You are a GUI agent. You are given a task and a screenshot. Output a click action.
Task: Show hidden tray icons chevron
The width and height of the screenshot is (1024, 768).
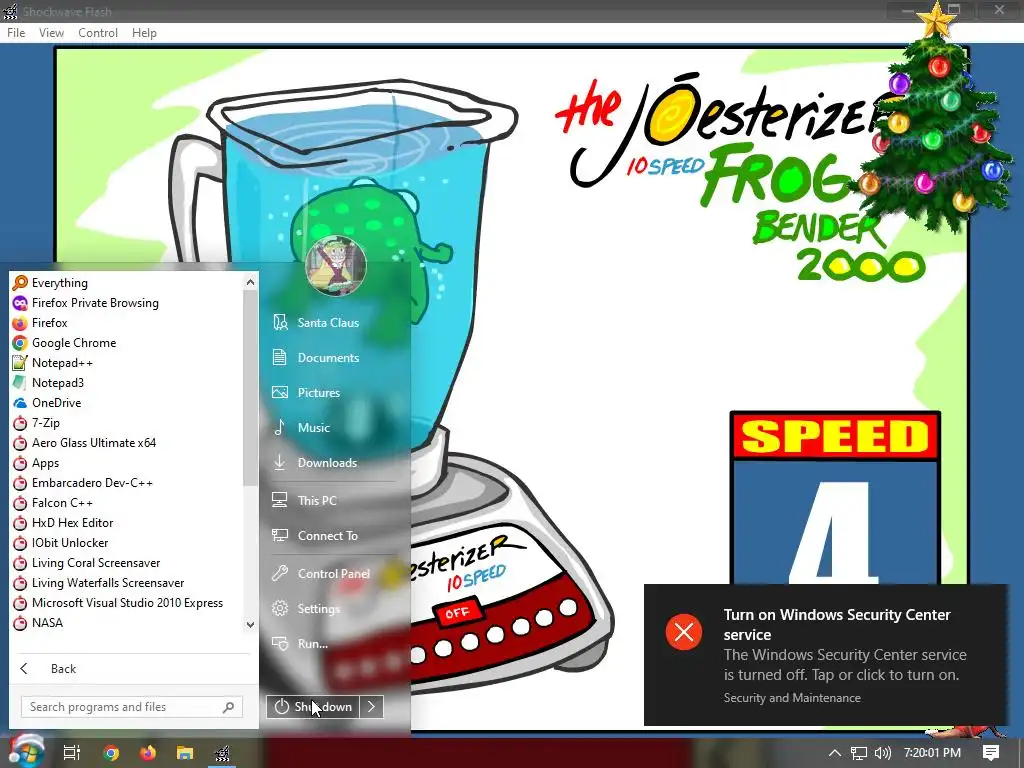coord(835,753)
